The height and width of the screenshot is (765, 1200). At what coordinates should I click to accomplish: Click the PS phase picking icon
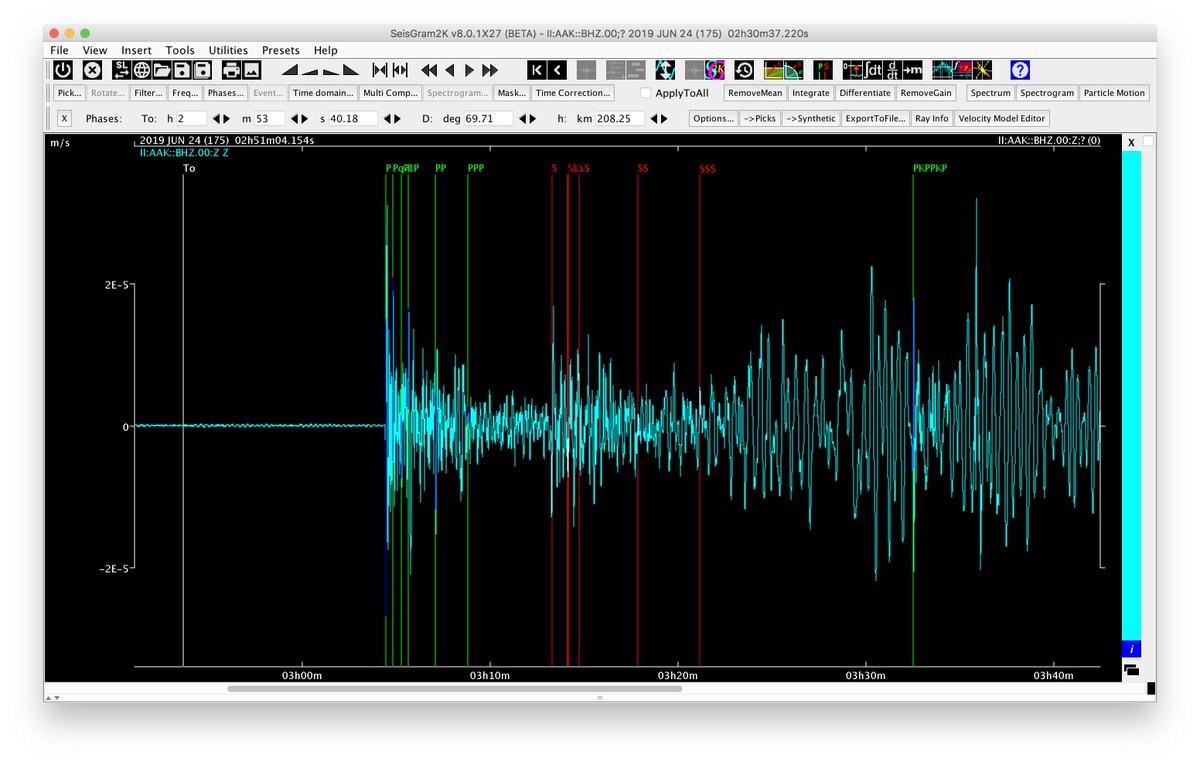[x=824, y=70]
